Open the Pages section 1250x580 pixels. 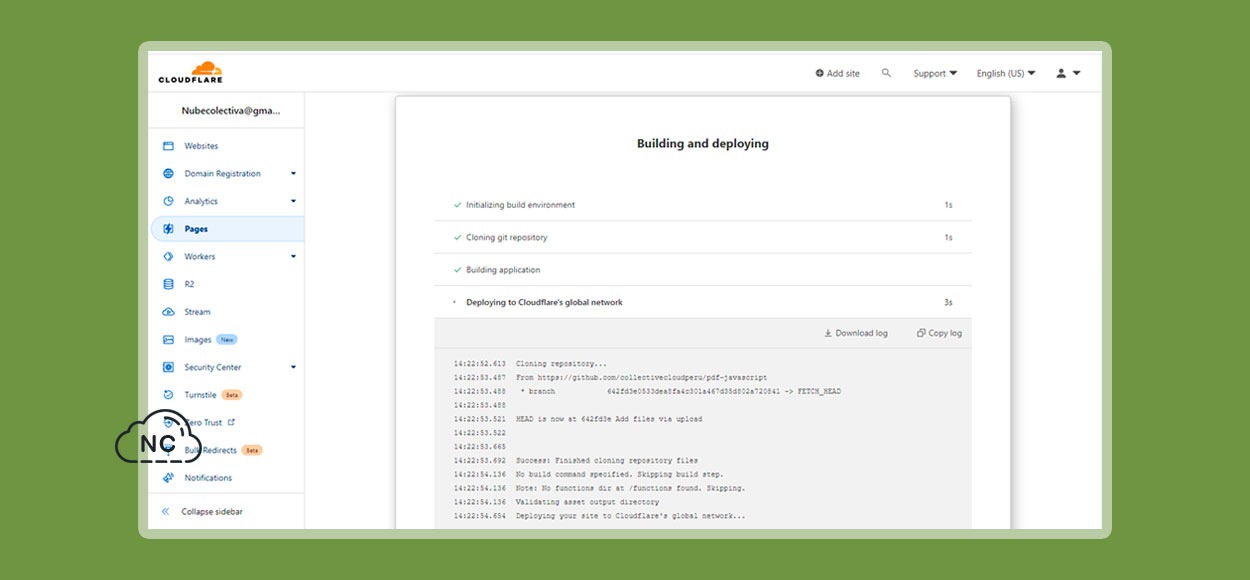click(x=227, y=229)
